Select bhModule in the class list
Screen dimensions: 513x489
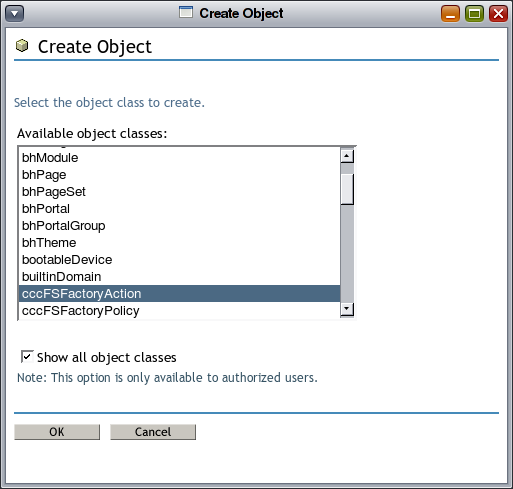point(179,158)
